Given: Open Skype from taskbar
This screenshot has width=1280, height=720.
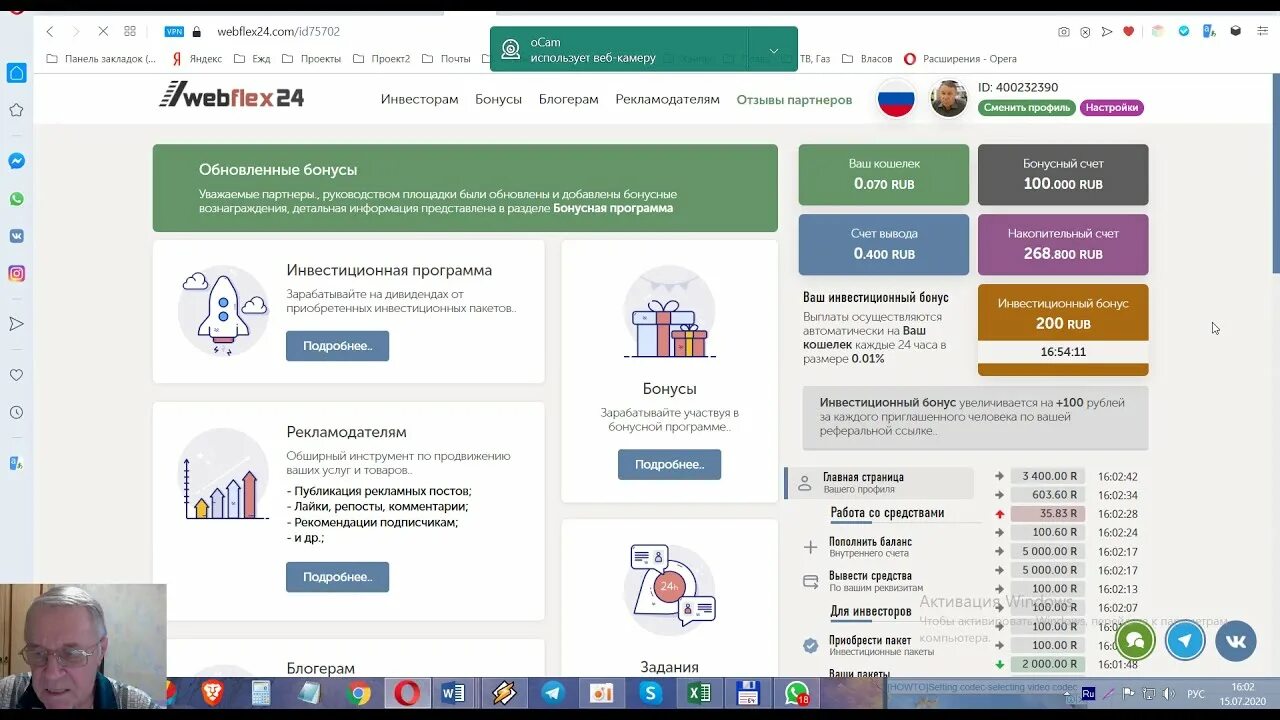Looking at the screenshot, I should (651, 693).
